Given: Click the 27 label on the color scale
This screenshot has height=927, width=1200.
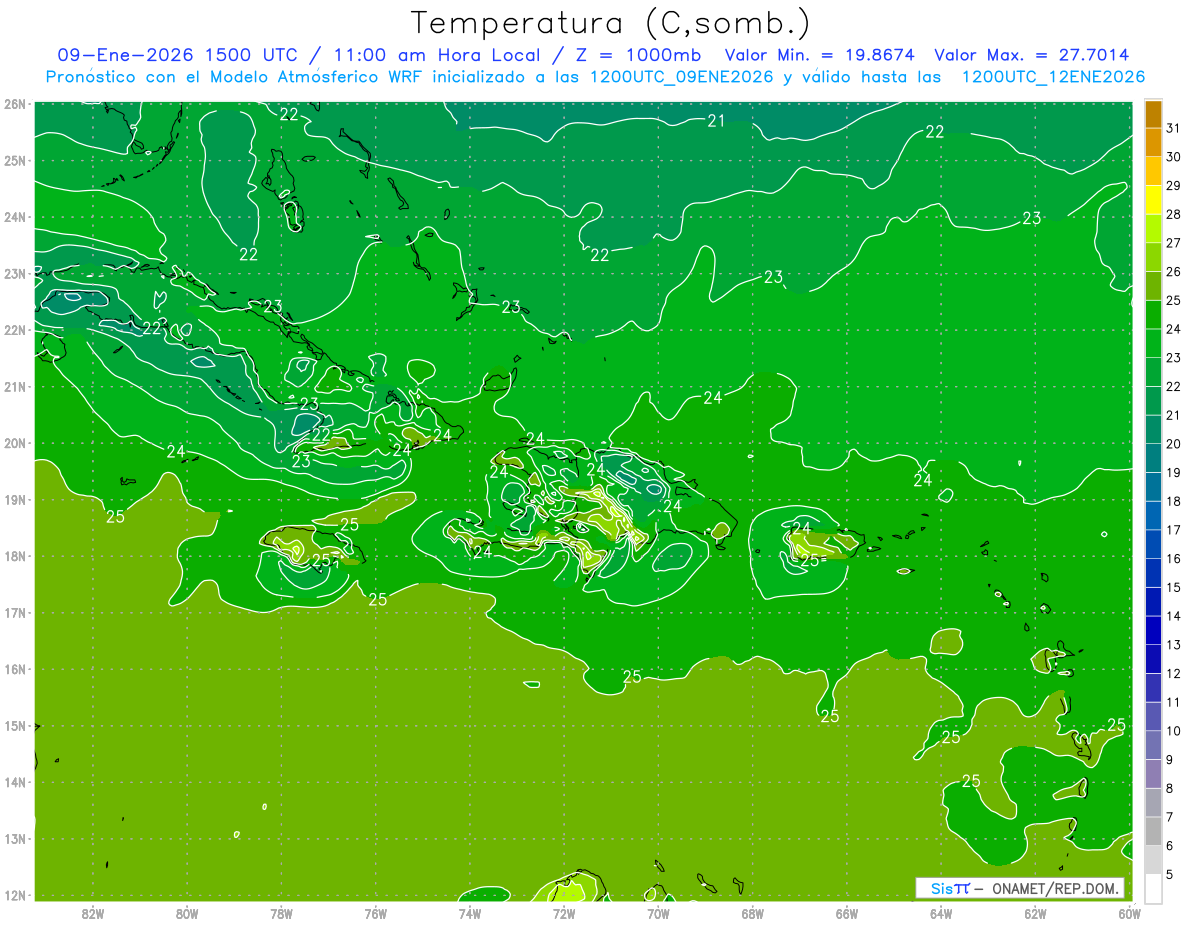Looking at the screenshot, I should [x=1174, y=243].
